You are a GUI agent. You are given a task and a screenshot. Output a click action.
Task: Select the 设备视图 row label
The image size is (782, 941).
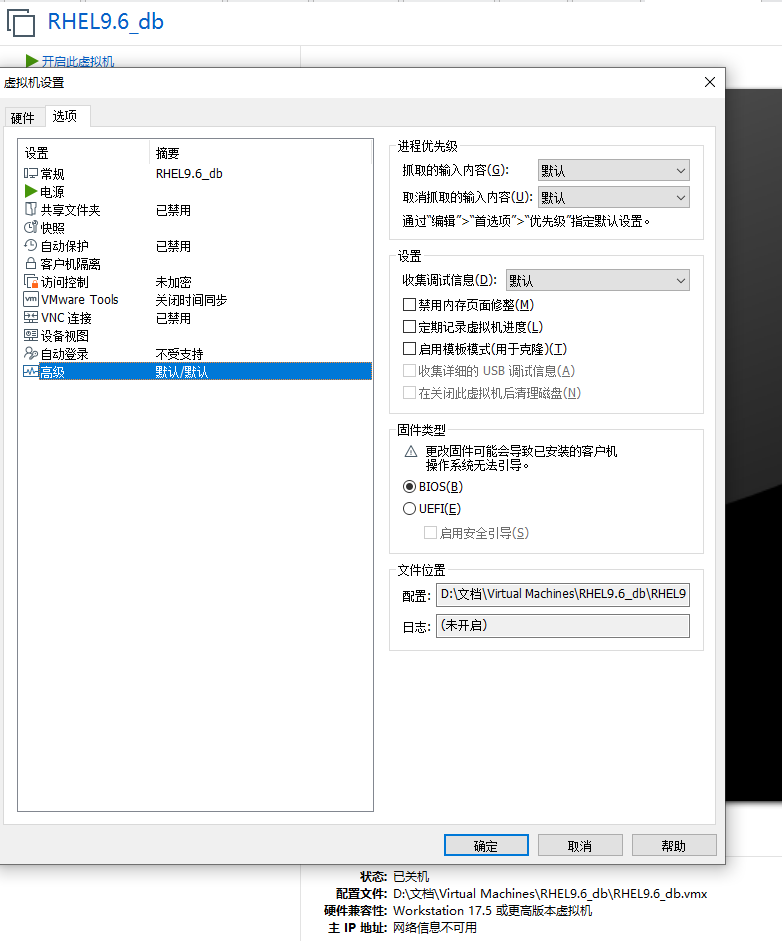64,336
